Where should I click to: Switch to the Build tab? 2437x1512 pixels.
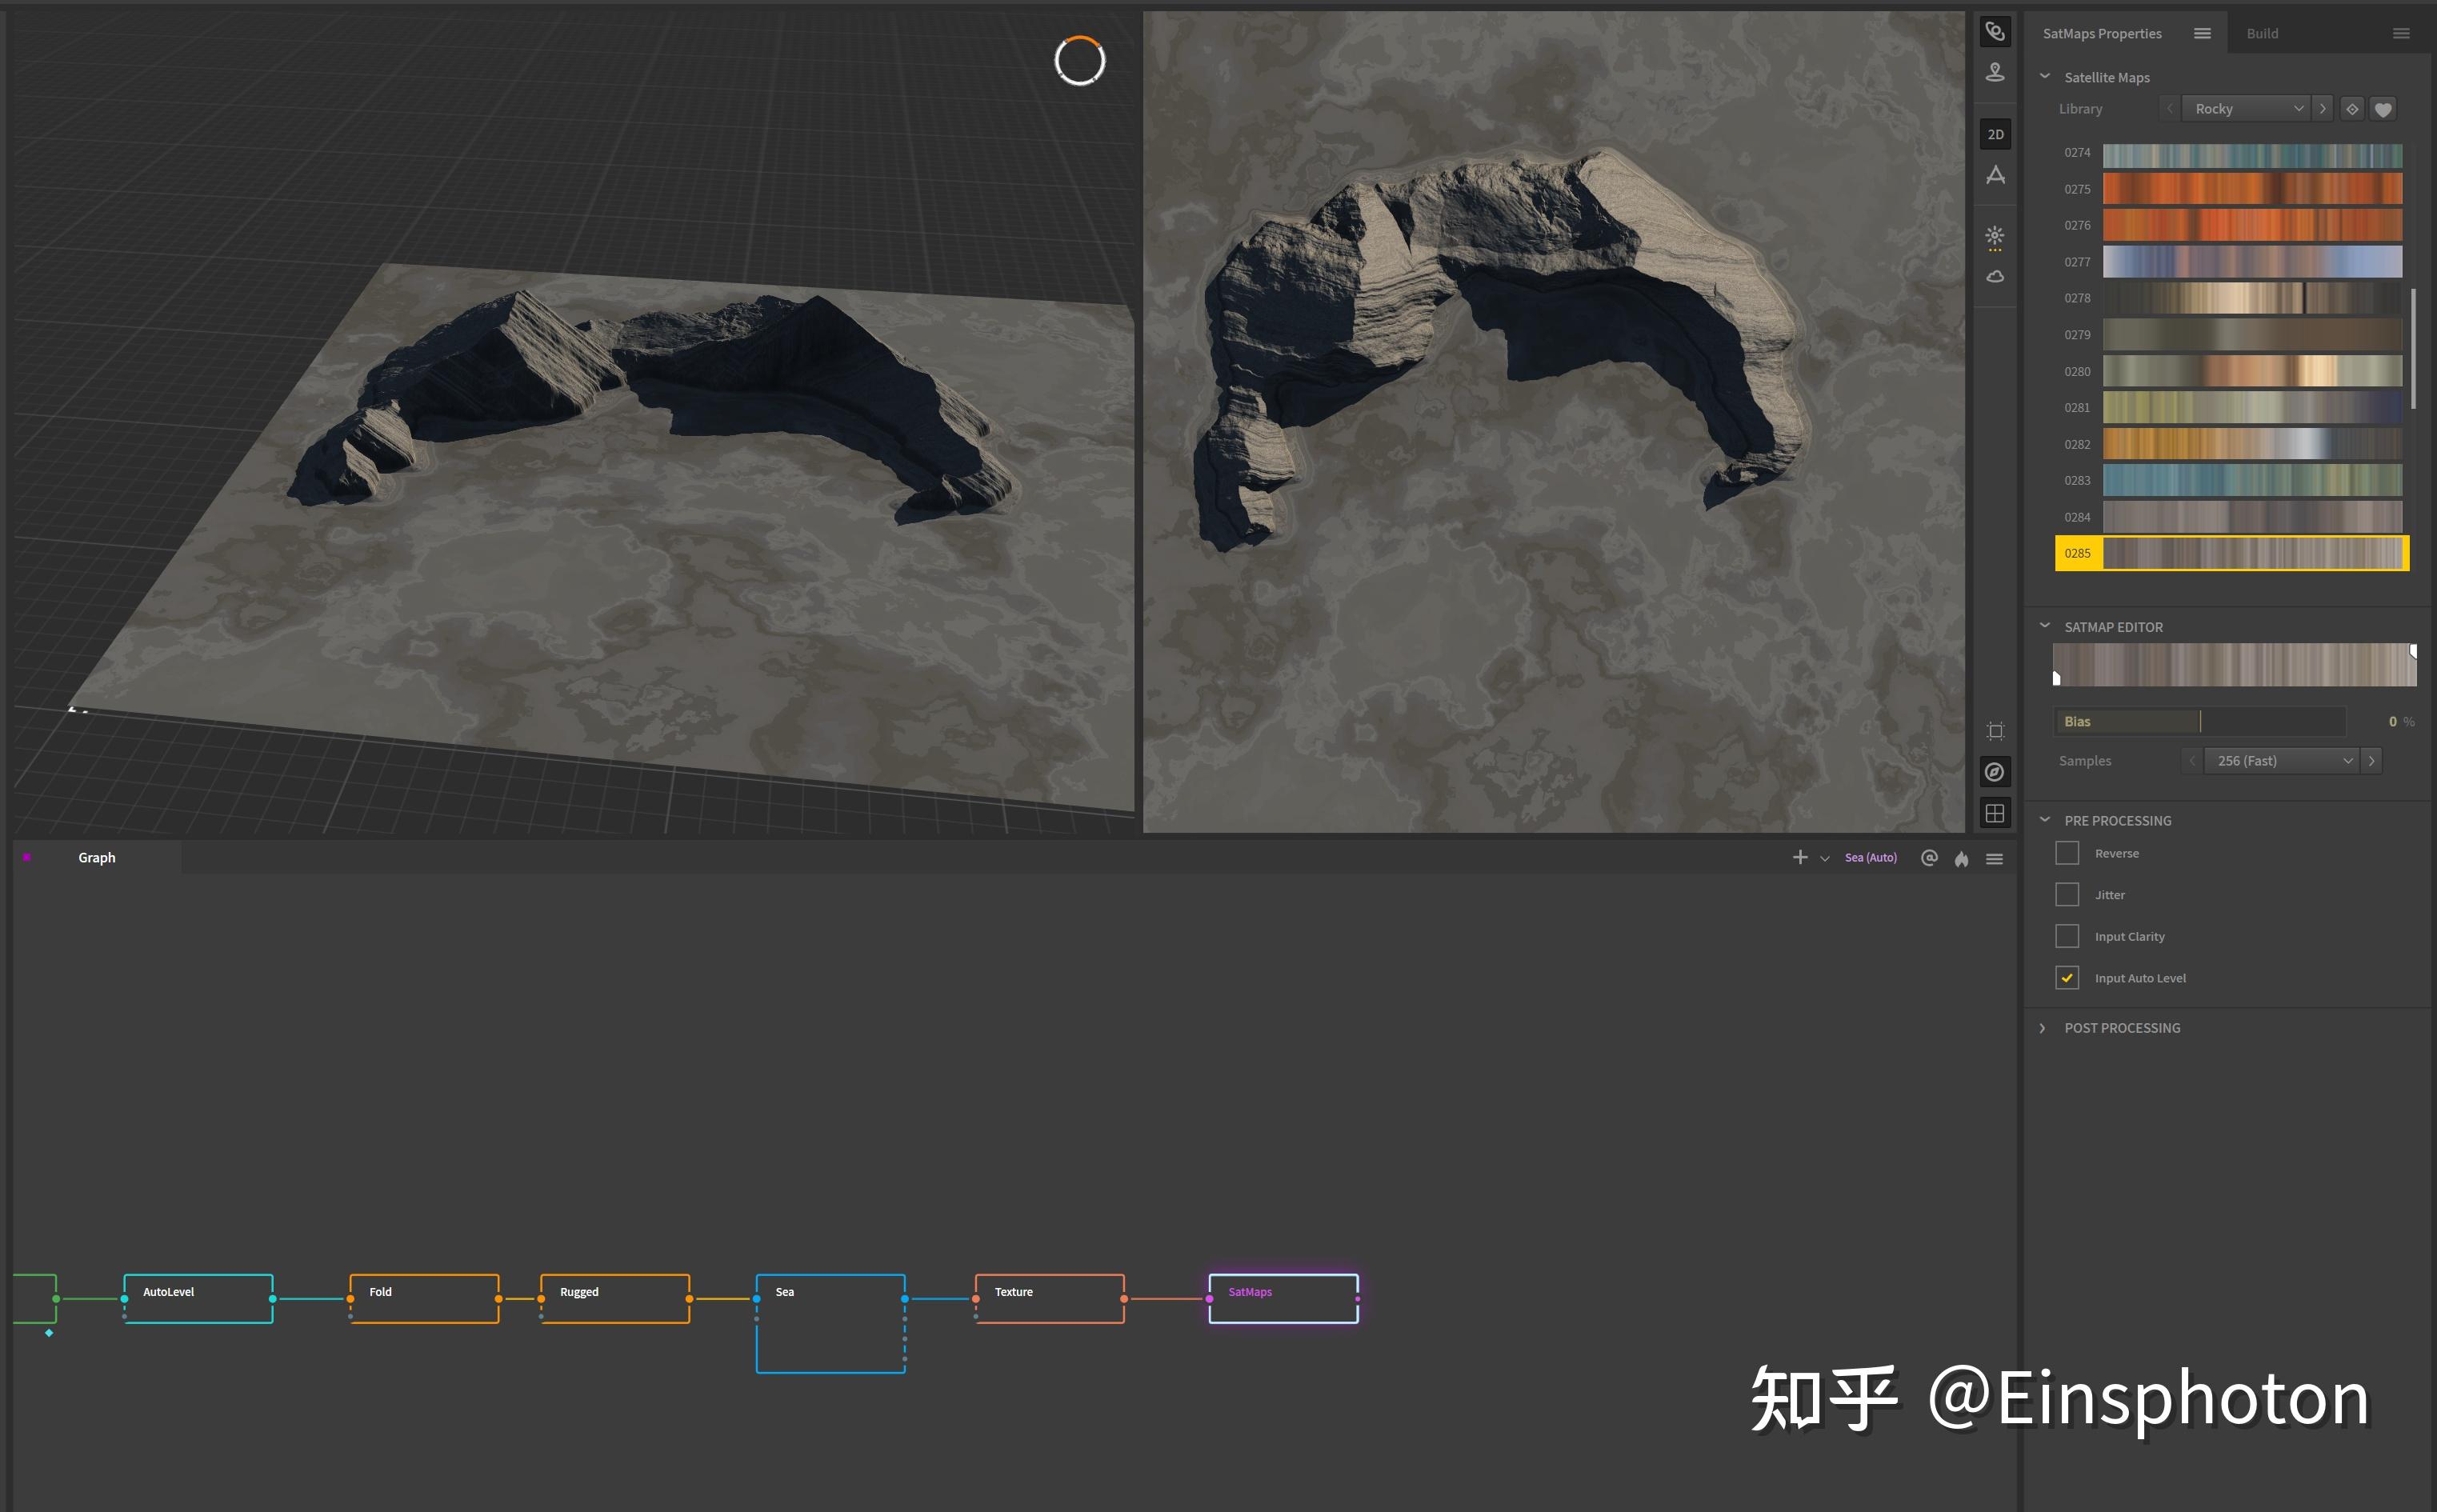[2262, 34]
